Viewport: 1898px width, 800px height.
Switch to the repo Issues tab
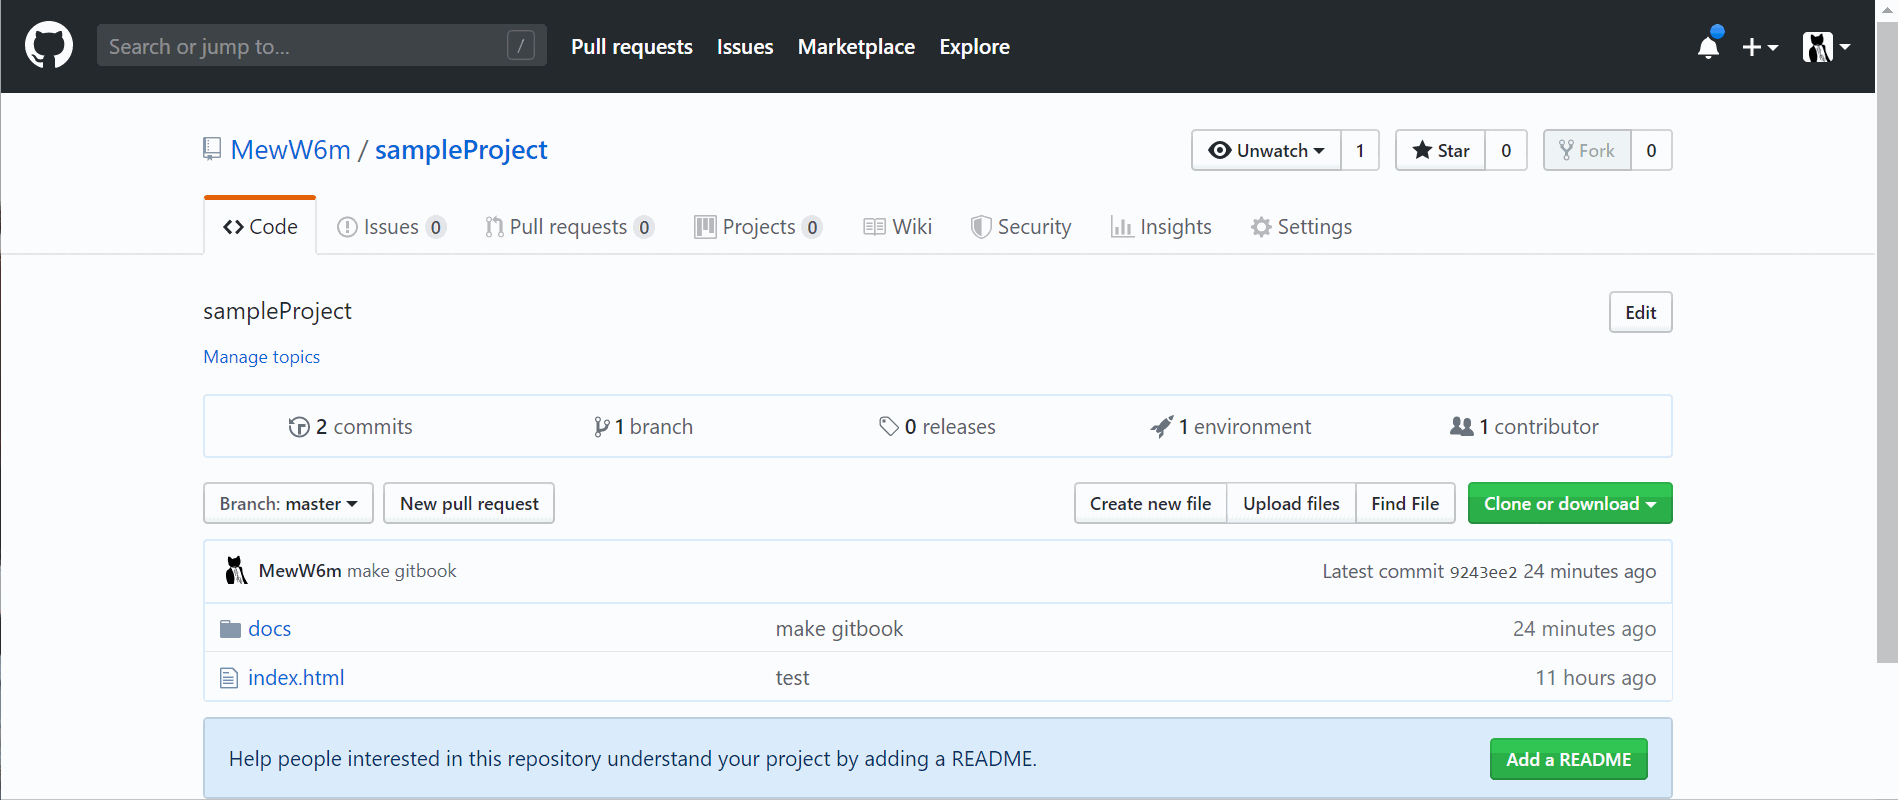391,227
